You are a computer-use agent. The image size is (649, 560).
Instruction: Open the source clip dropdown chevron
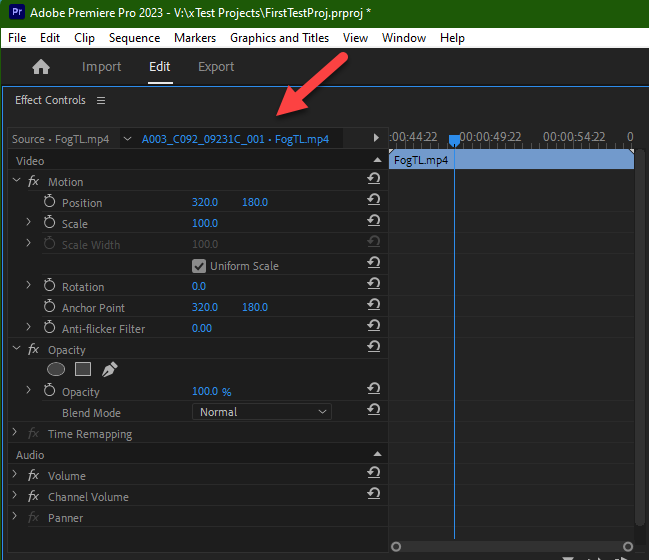(x=127, y=139)
